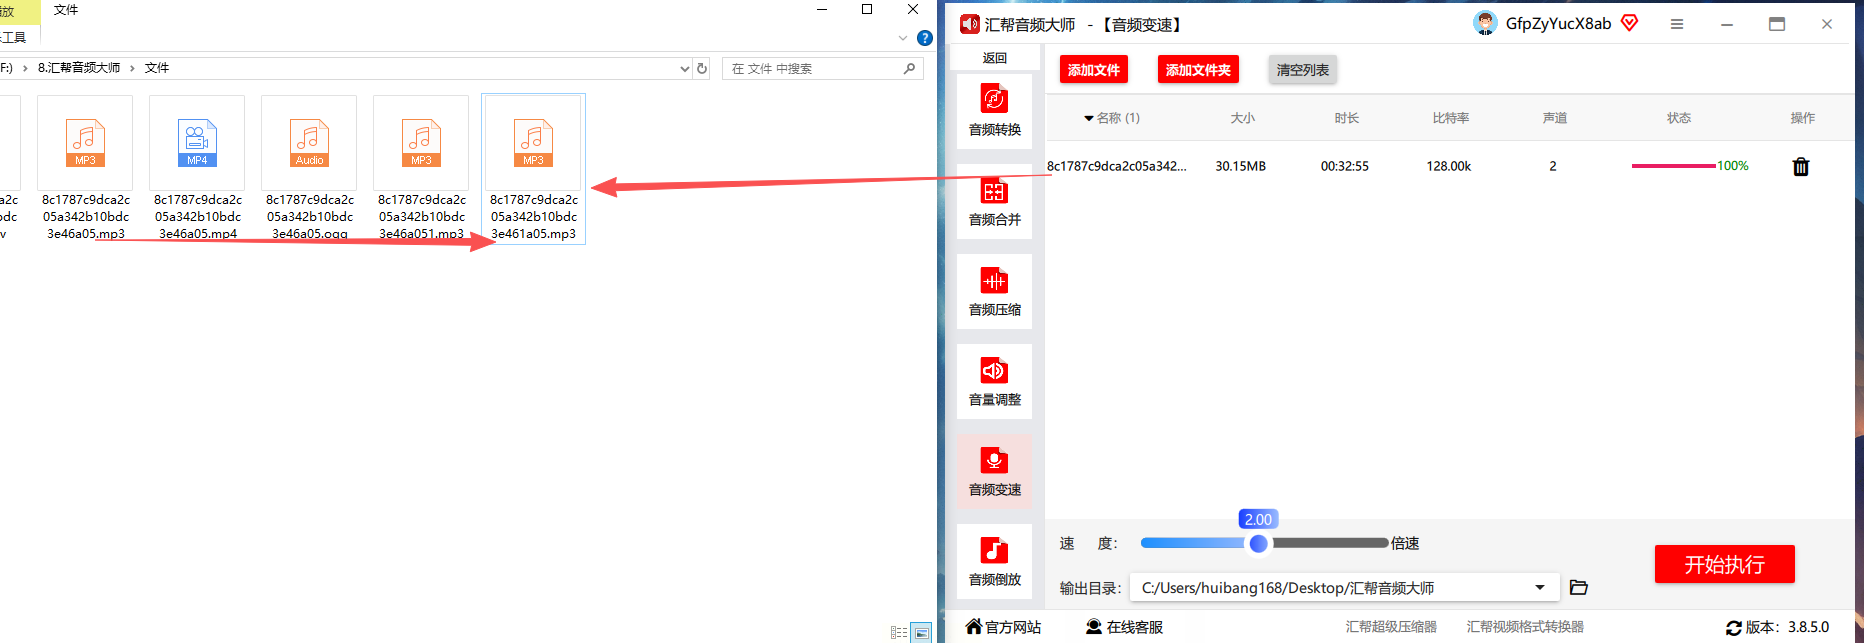Refresh the Explorer address bar
This screenshot has width=1864, height=643.
pyautogui.click(x=702, y=68)
